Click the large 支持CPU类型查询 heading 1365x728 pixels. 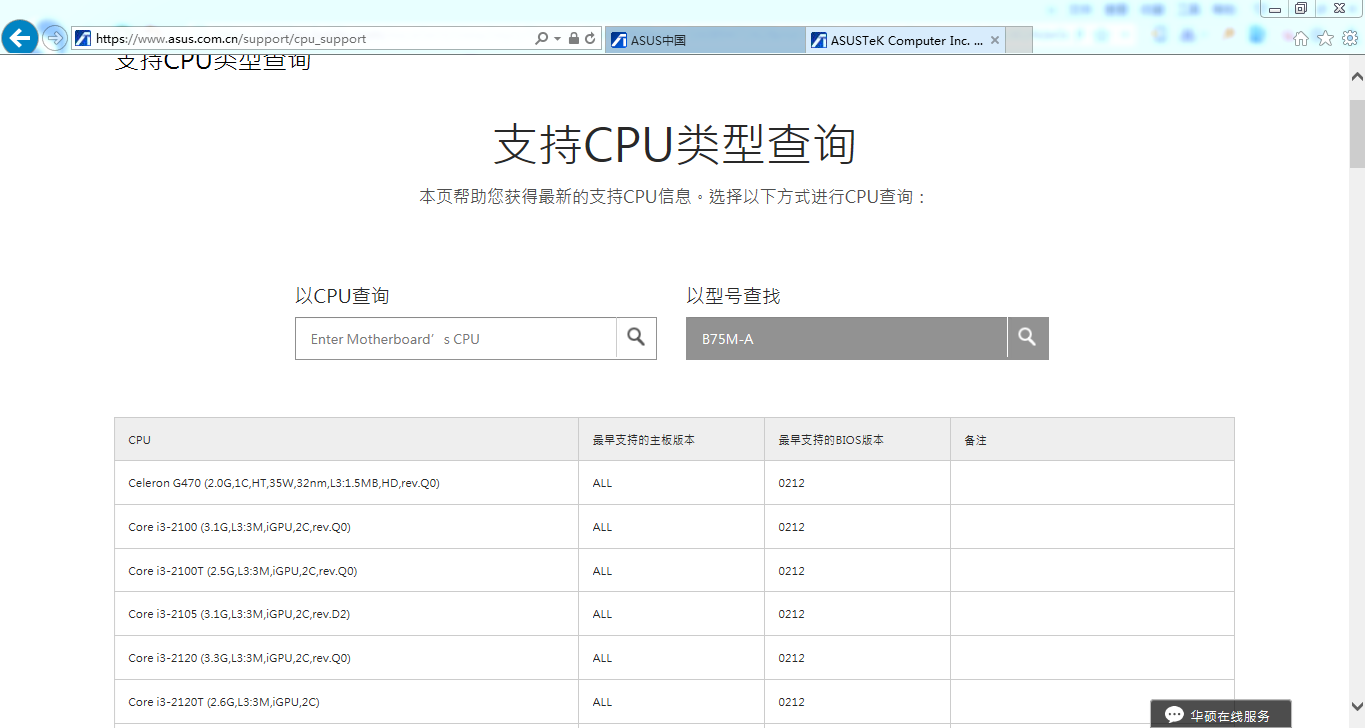click(x=675, y=145)
